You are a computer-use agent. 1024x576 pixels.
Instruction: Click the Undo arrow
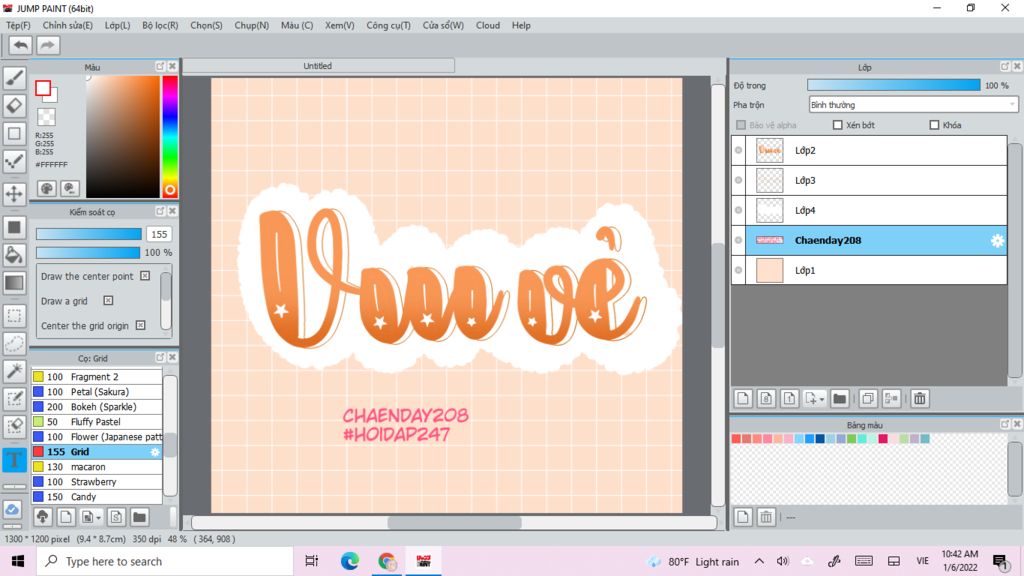[20, 45]
